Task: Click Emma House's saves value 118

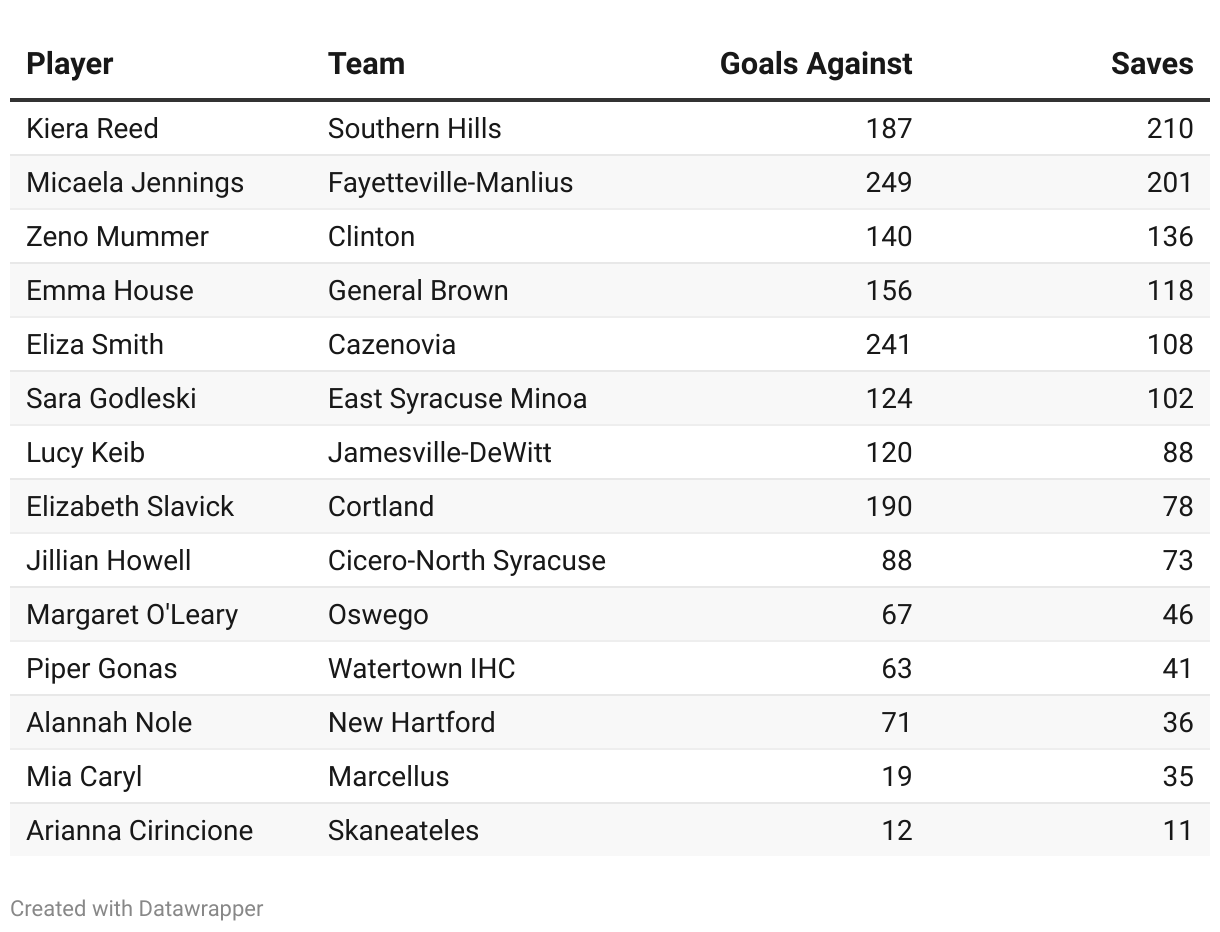Action: pyautogui.click(x=1169, y=291)
